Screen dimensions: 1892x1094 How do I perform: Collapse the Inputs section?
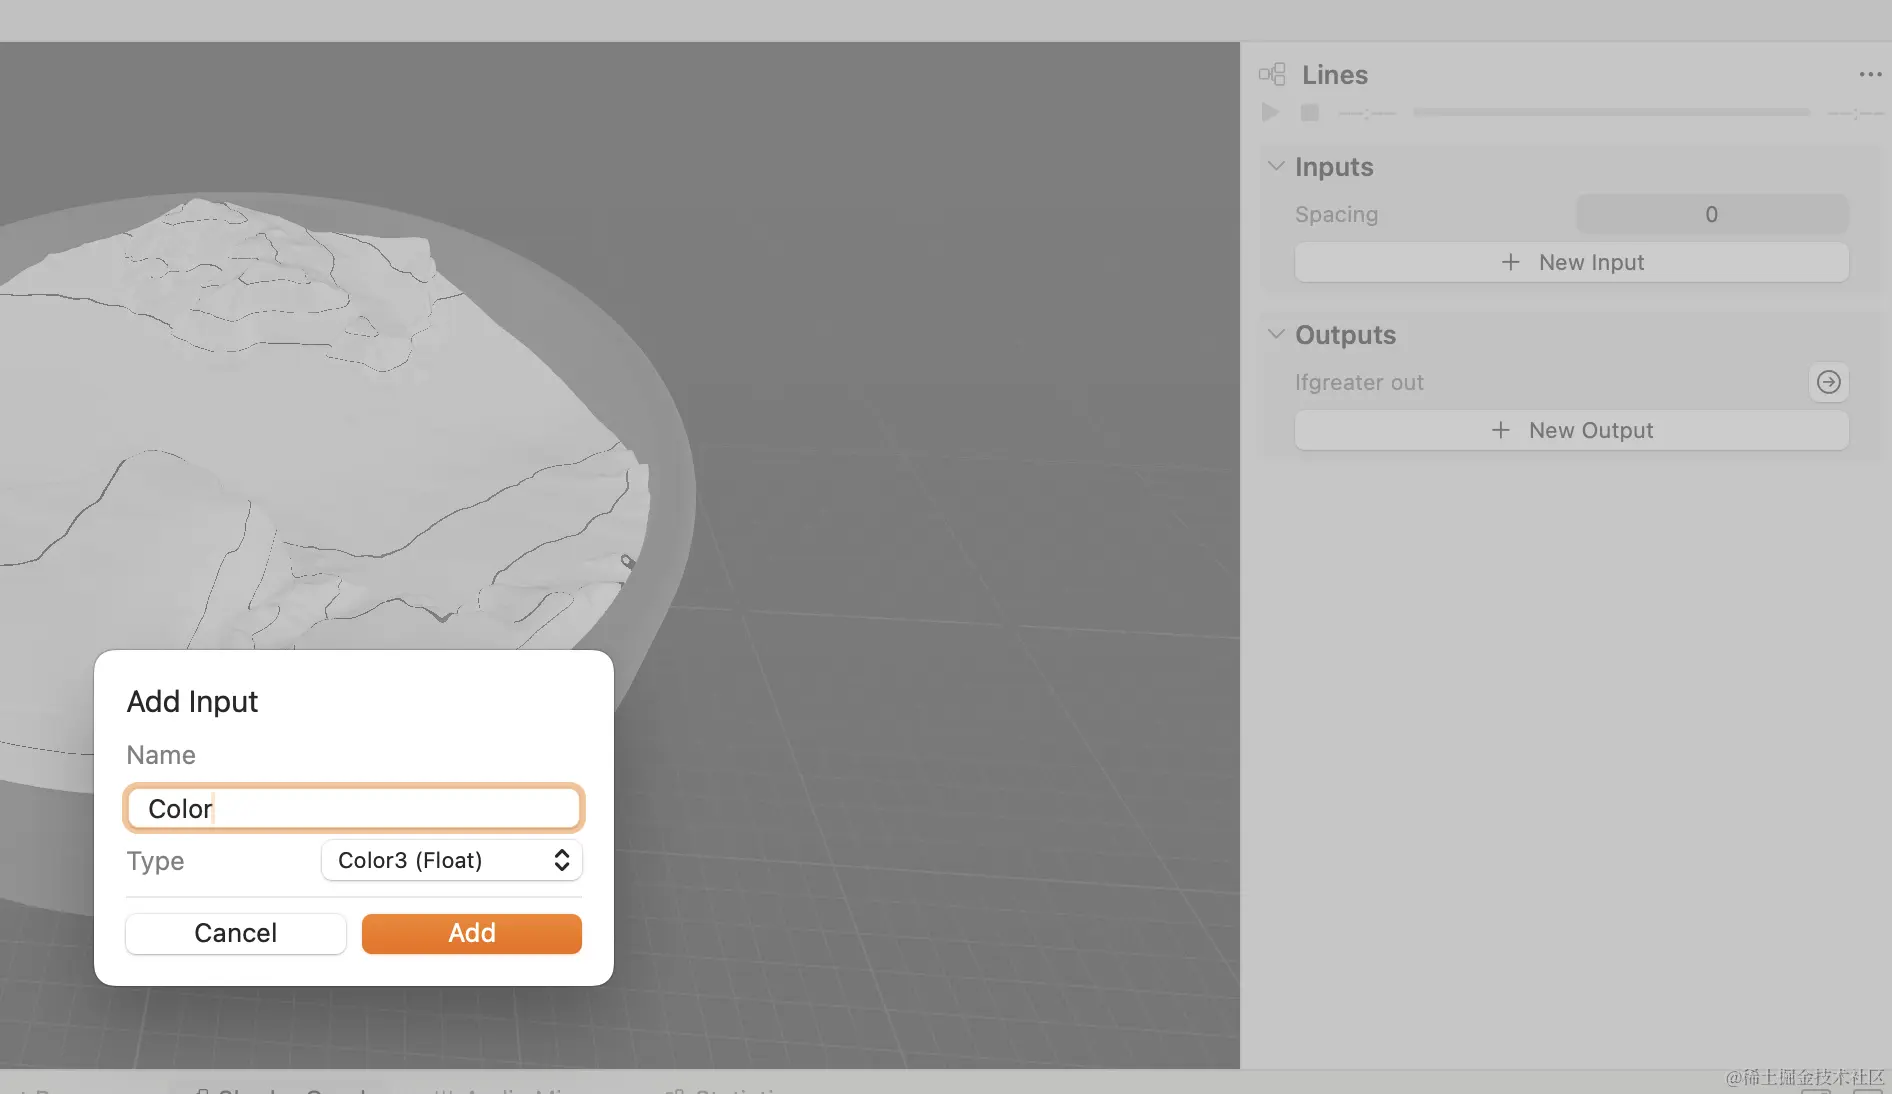click(x=1276, y=166)
